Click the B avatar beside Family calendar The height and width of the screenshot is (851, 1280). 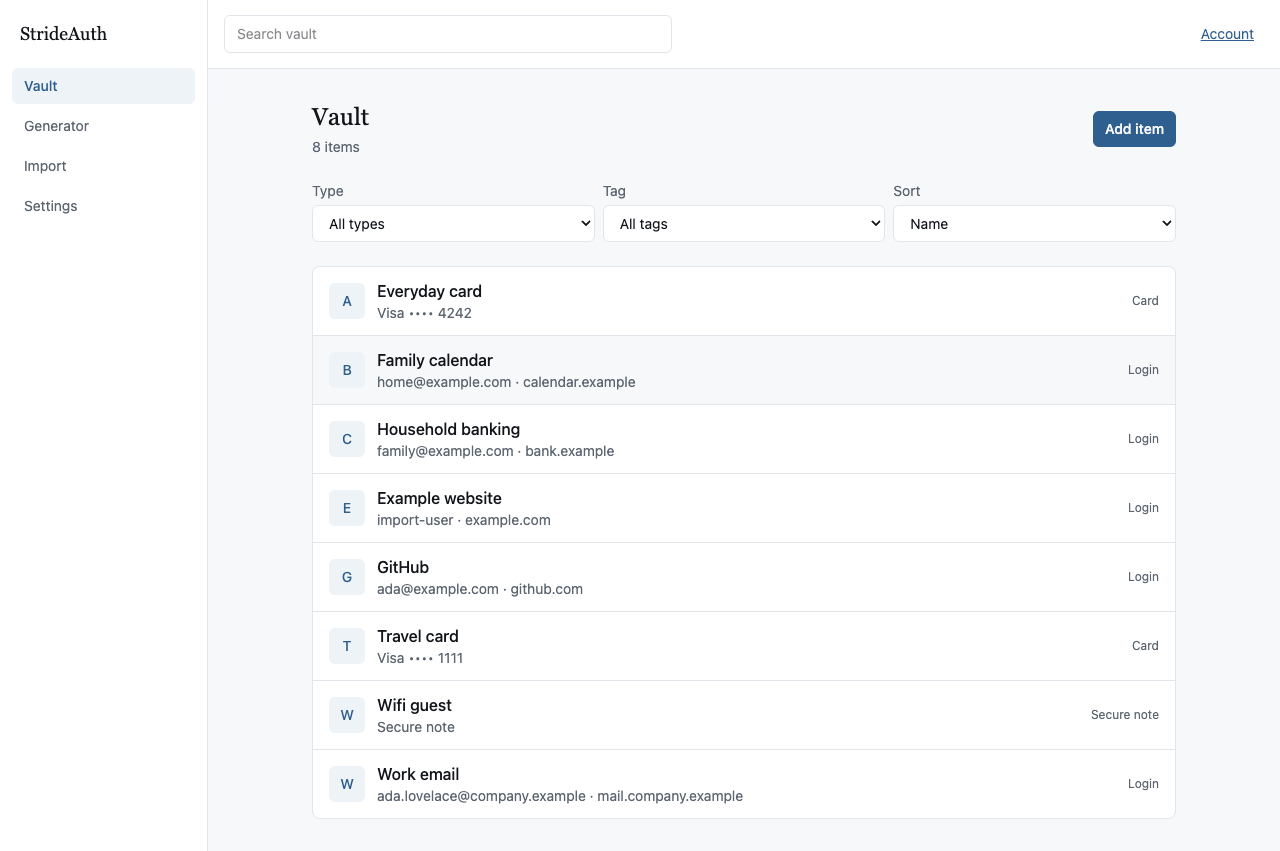pyautogui.click(x=347, y=370)
